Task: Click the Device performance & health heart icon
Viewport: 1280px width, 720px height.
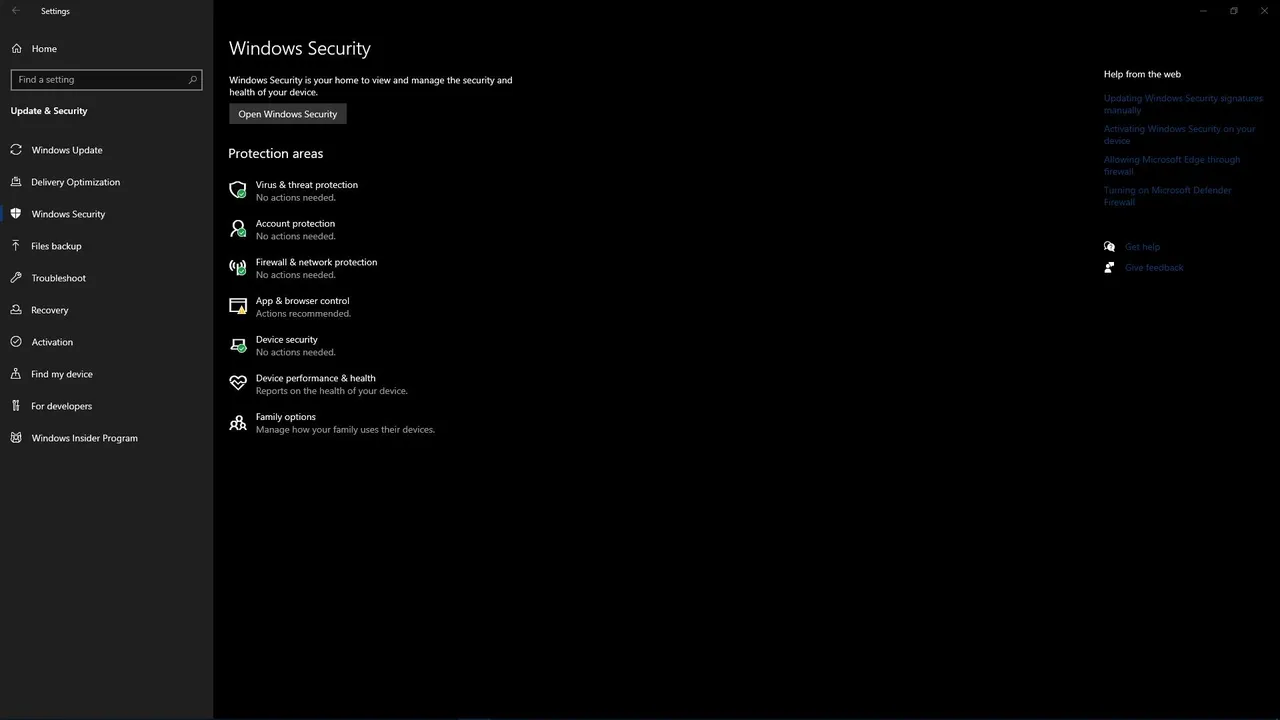Action: (x=238, y=383)
